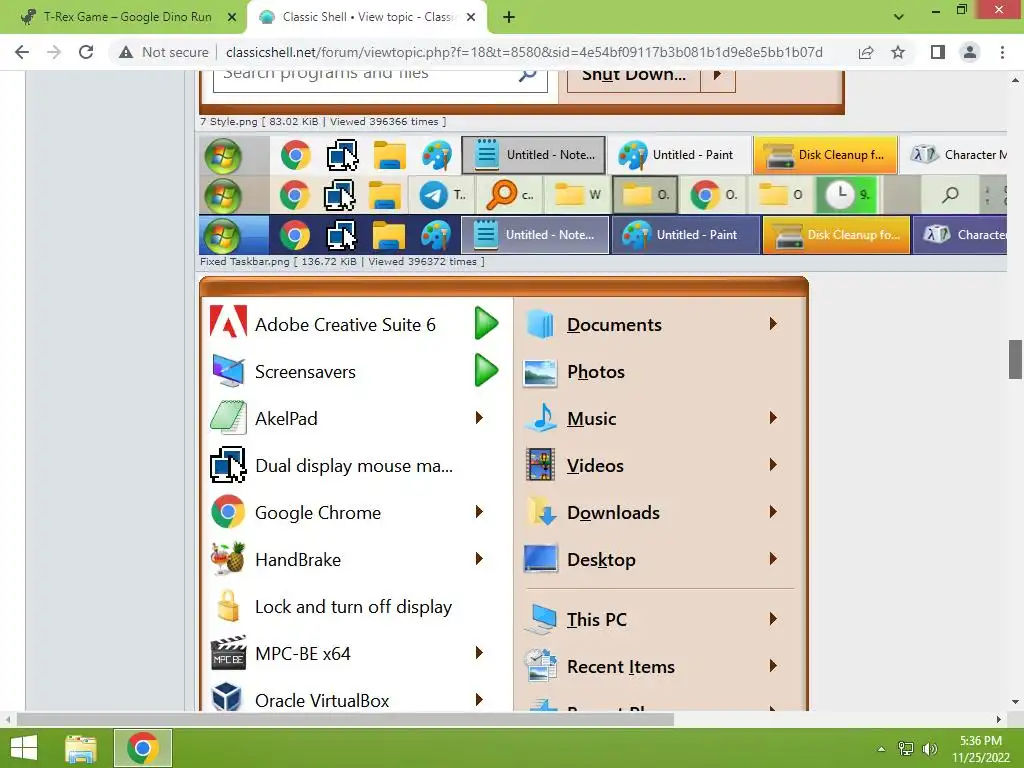Expand AkelPad submenu arrow
The height and width of the screenshot is (768, 1024).
479,417
